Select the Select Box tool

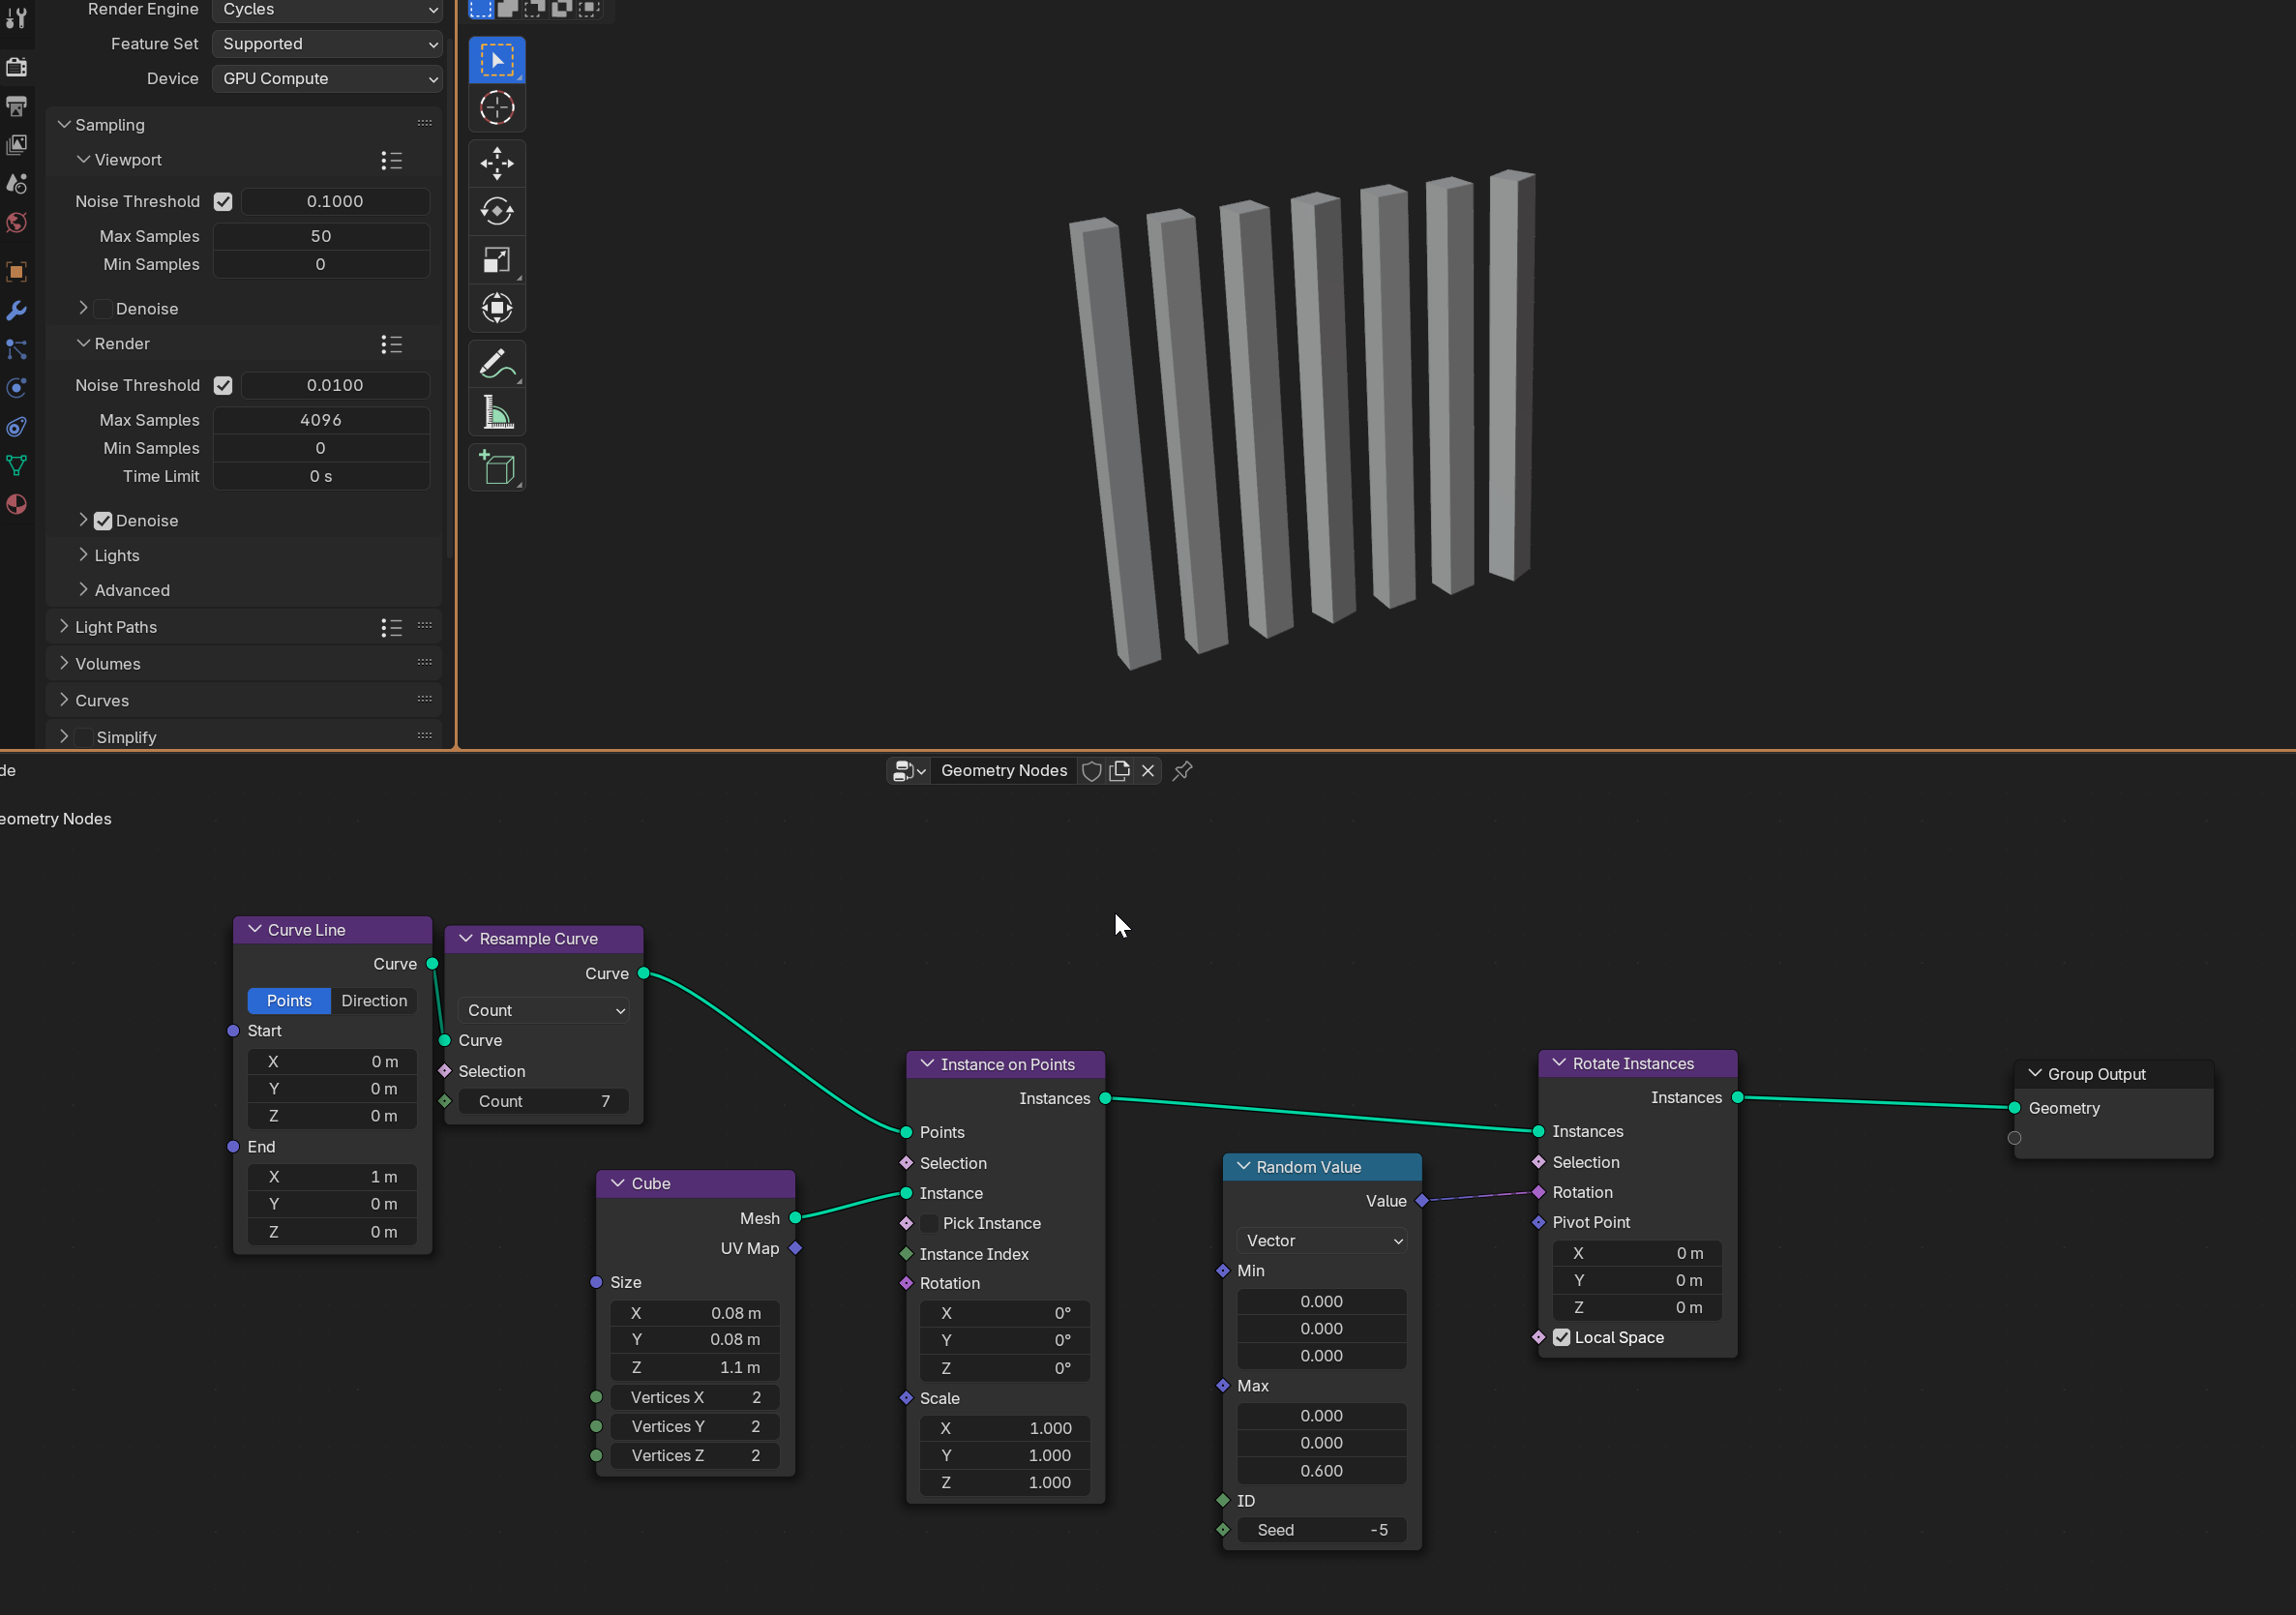coord(497,60)
